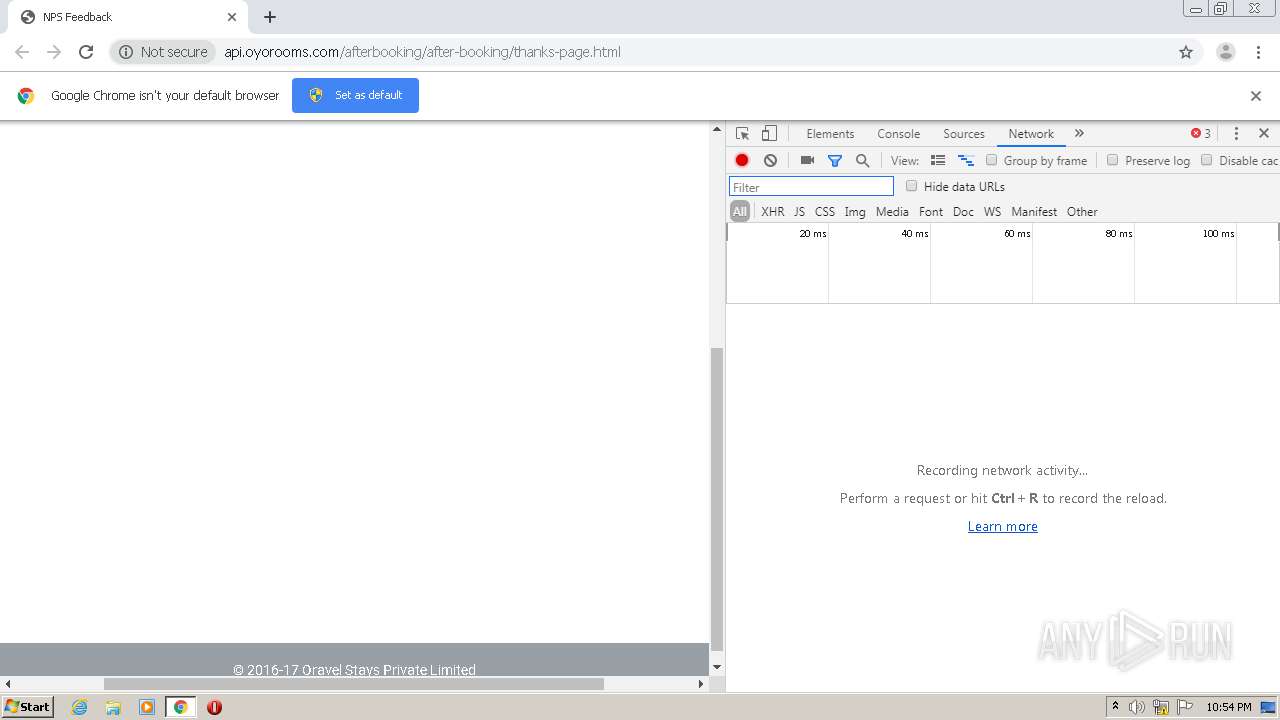Viewport: 1280px width, 720px height.
Task: Reload the current page
Action: point(86,52)
